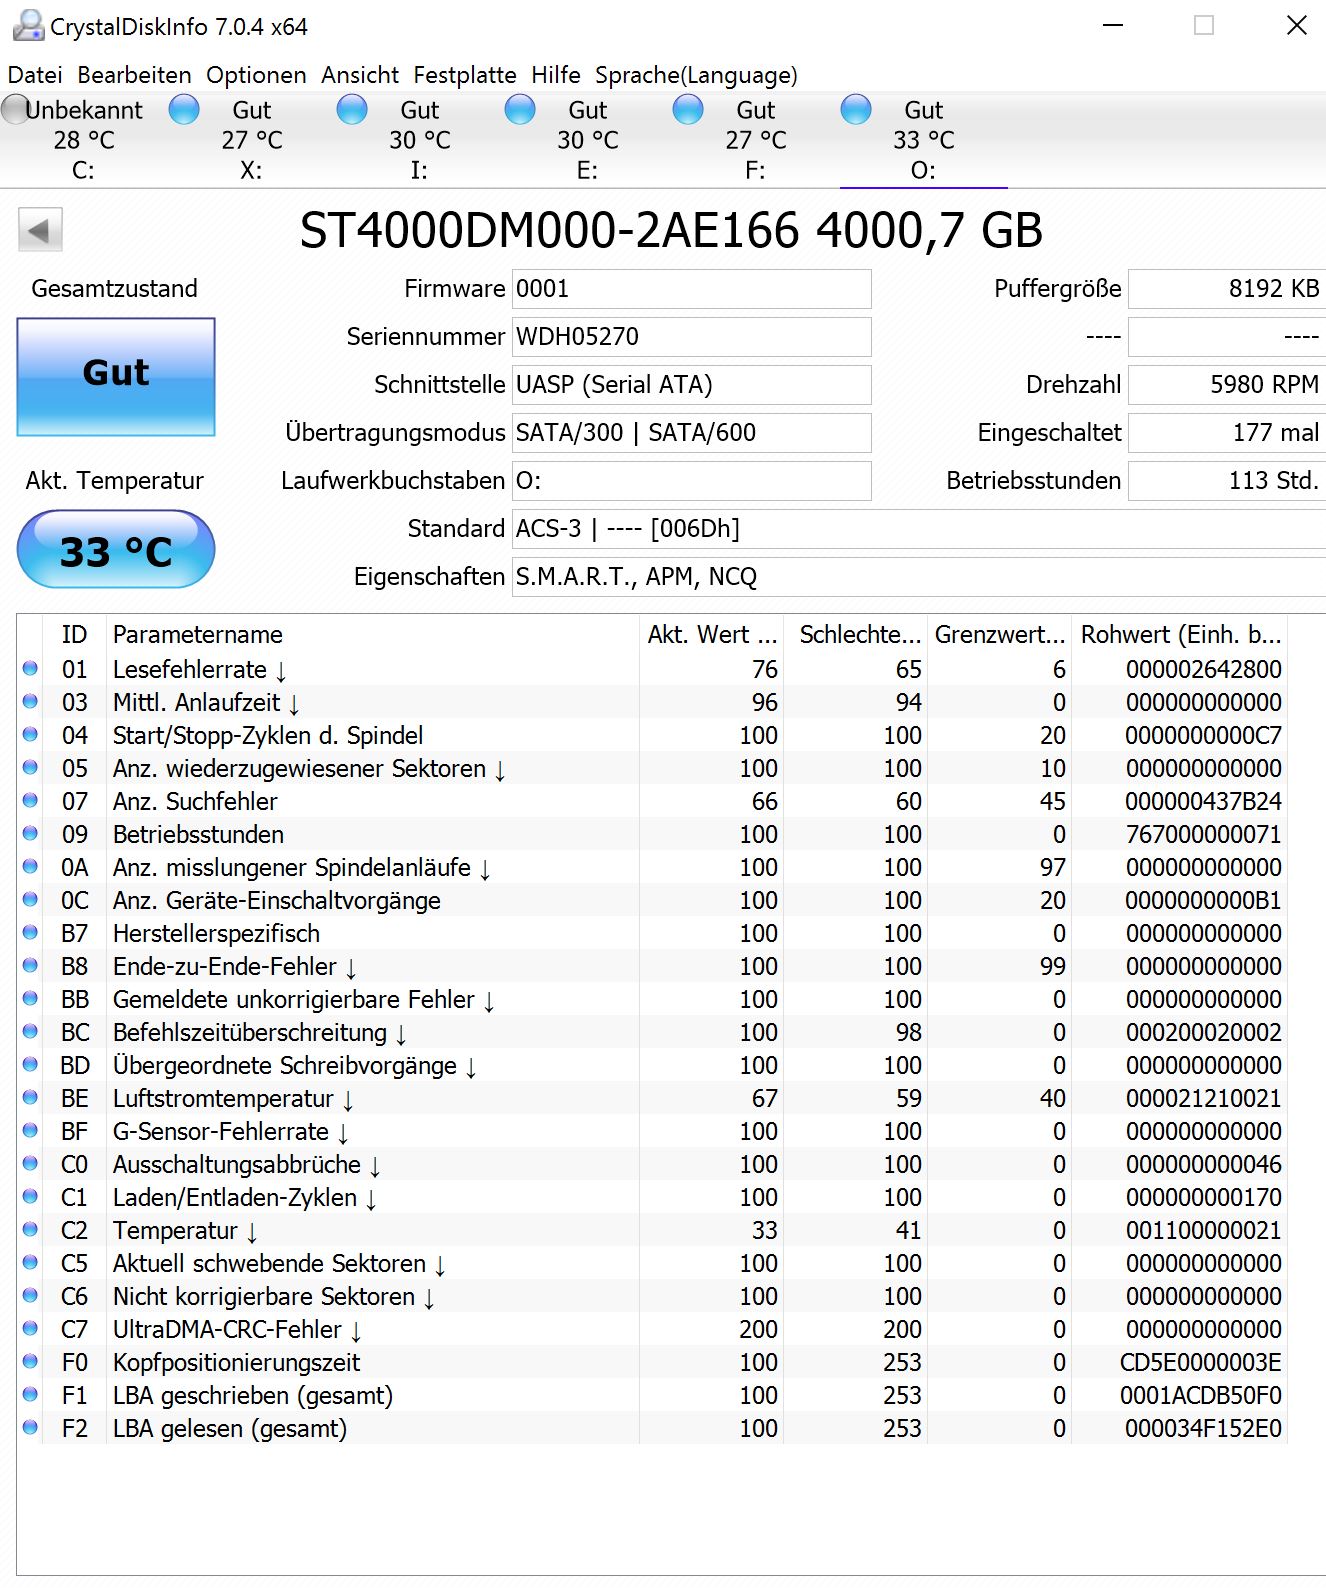Click the Firmware field showing 0001
The height and width of the screenshot is (1588, 1326).
click(691, 289)
